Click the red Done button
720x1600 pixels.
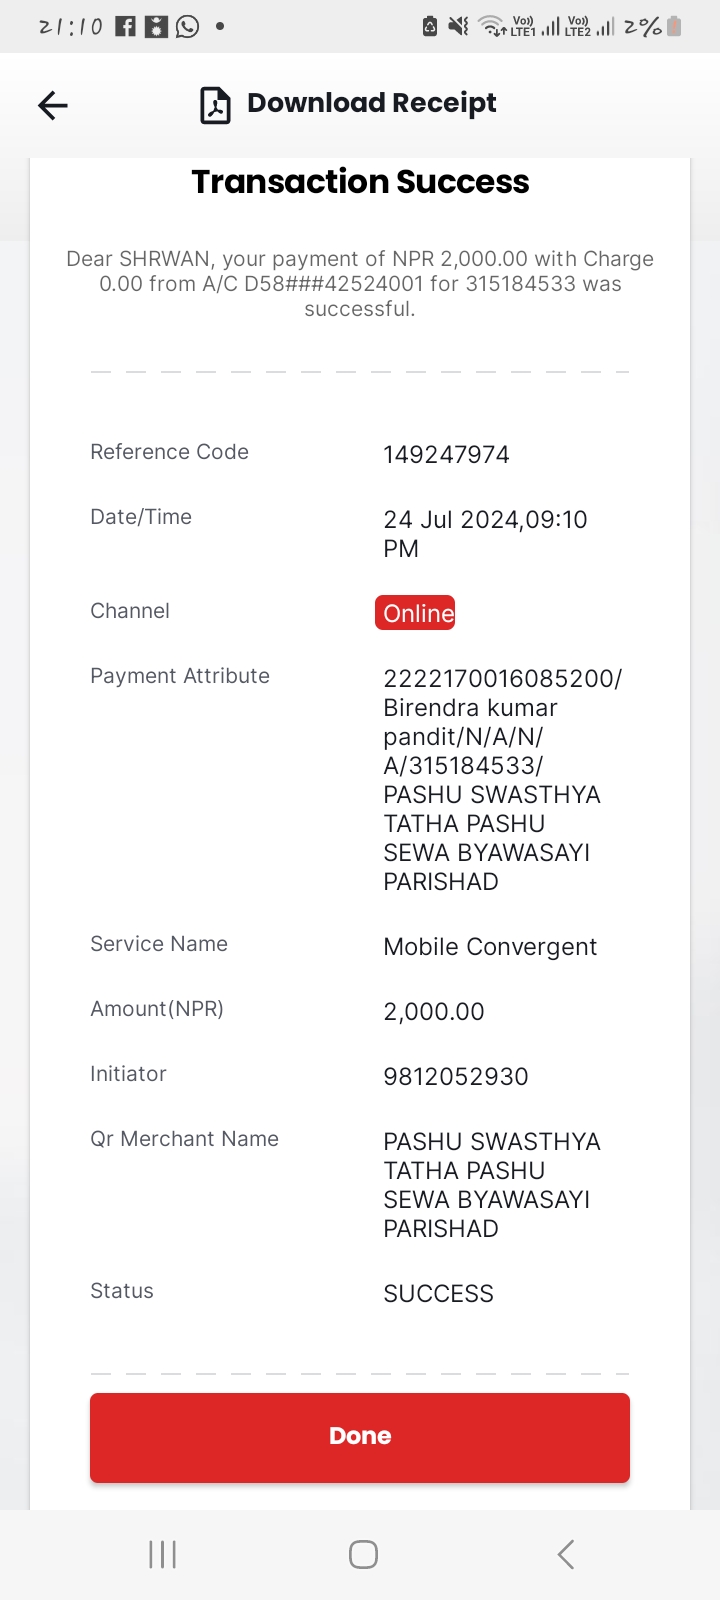click(x=360, y=1437)
